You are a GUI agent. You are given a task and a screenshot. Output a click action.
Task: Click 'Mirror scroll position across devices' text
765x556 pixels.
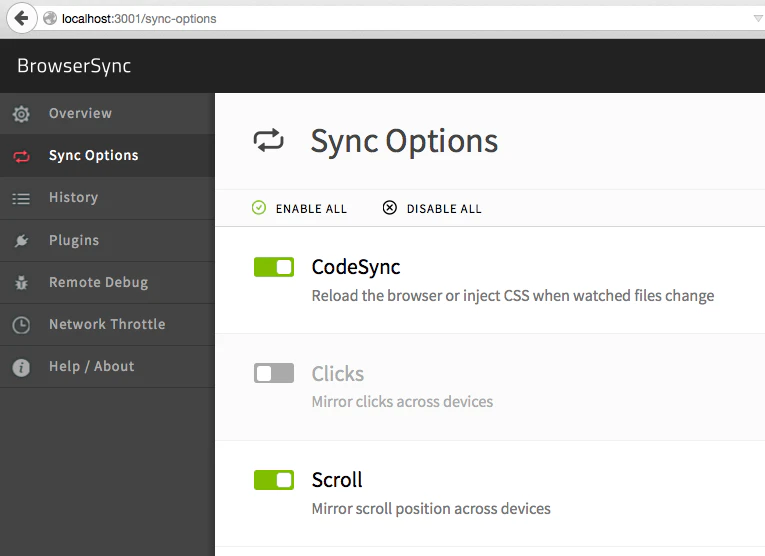point(431,509)
